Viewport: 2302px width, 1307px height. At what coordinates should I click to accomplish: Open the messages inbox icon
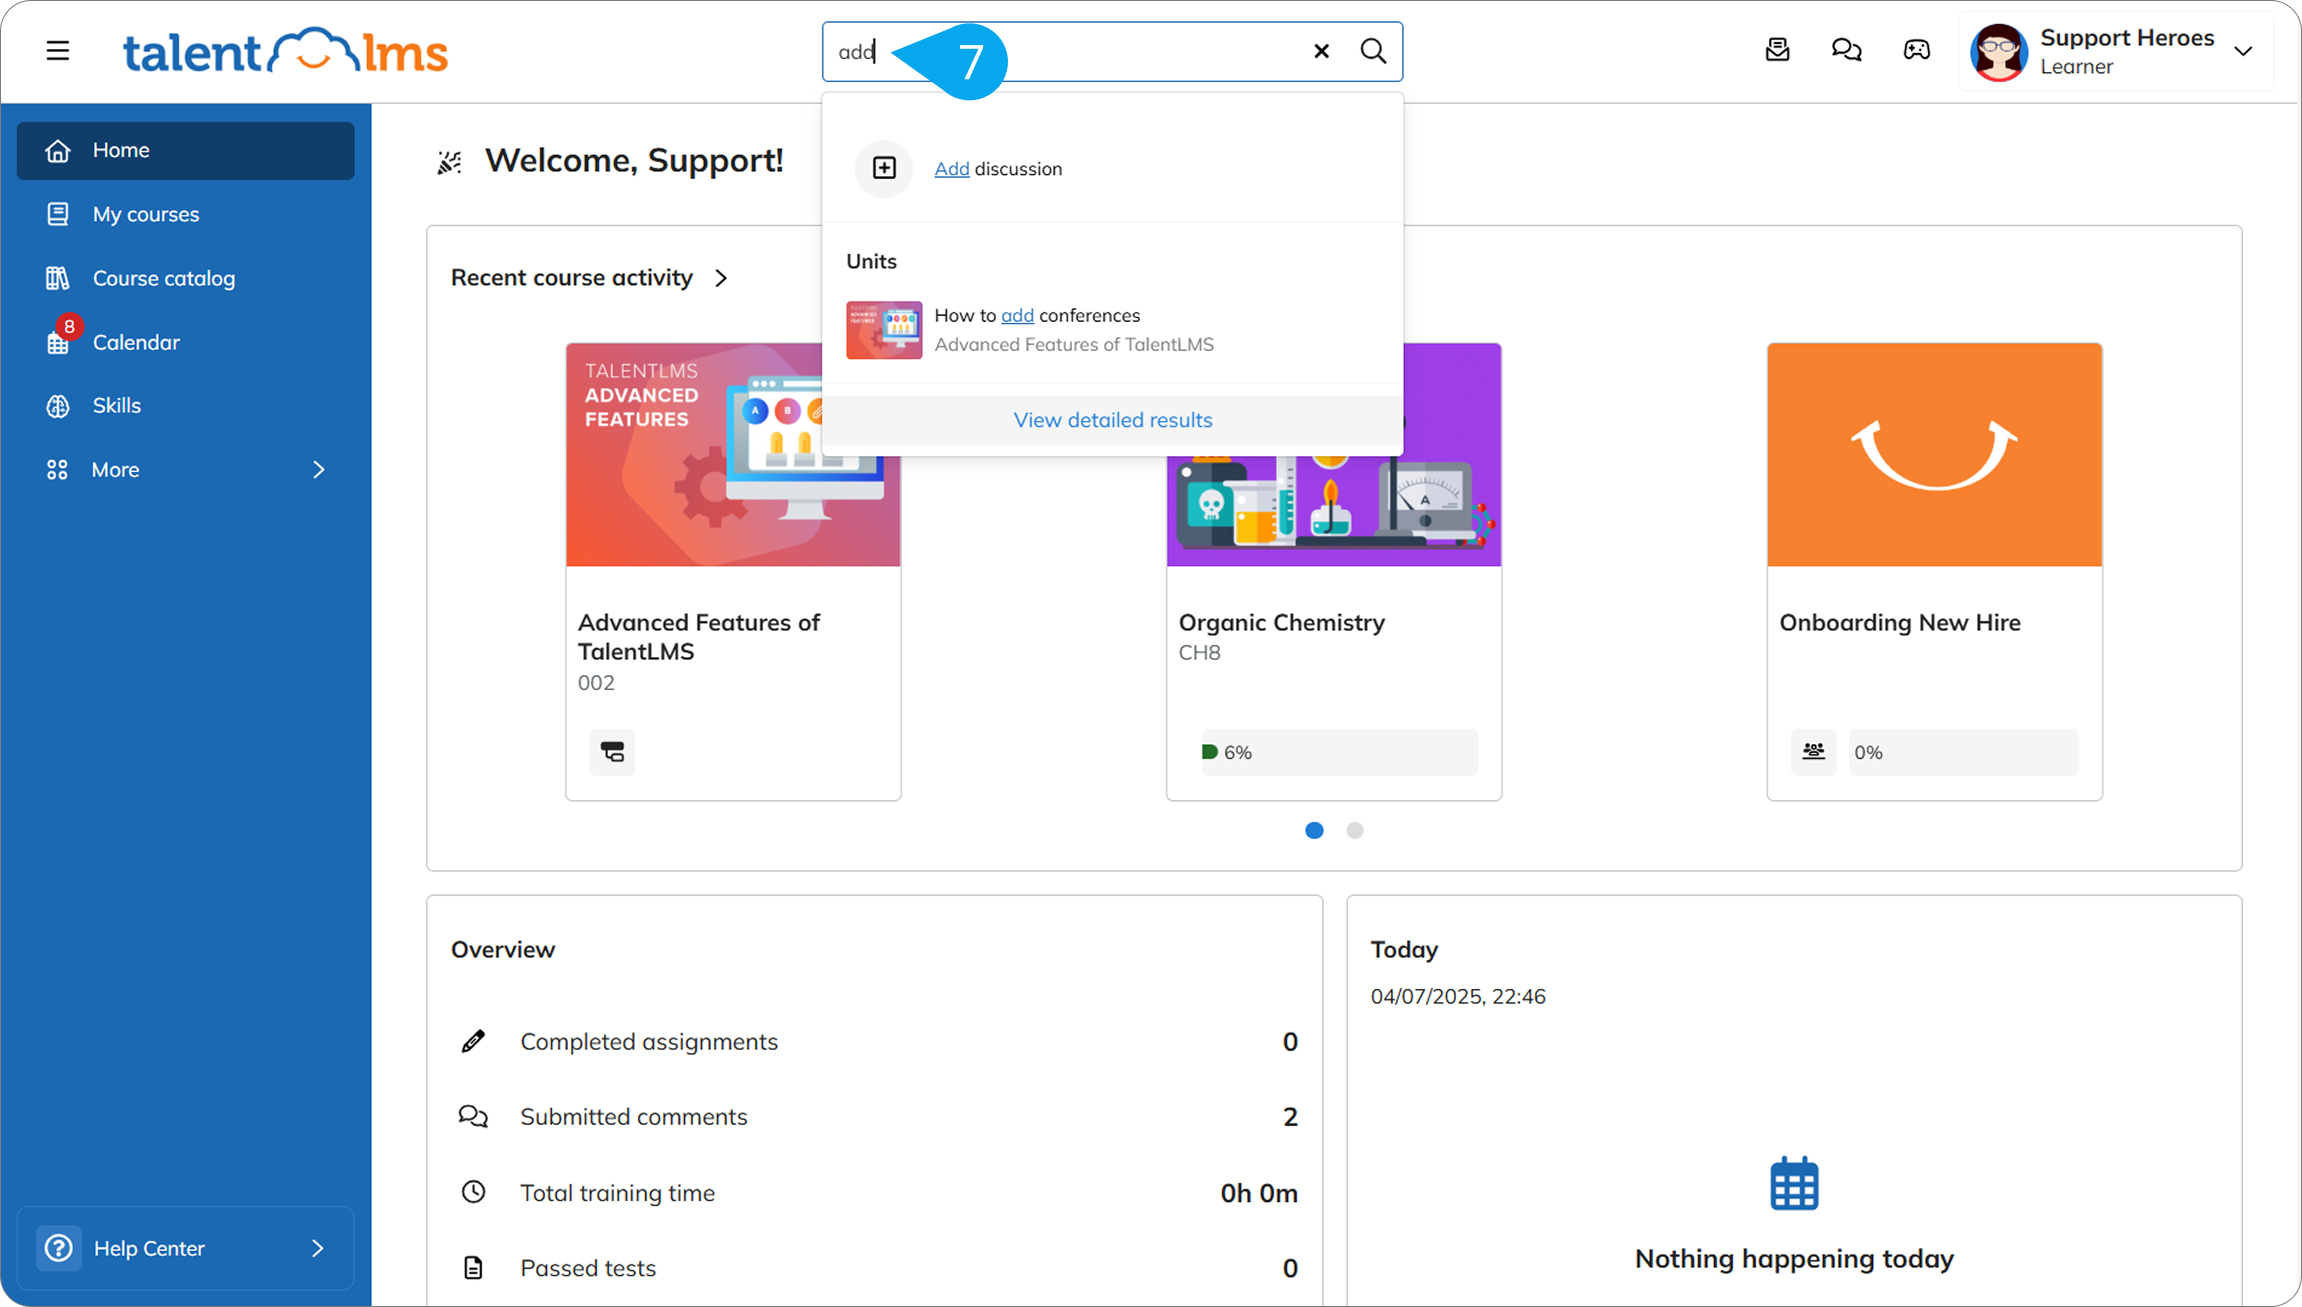(x=1777, y=50)
